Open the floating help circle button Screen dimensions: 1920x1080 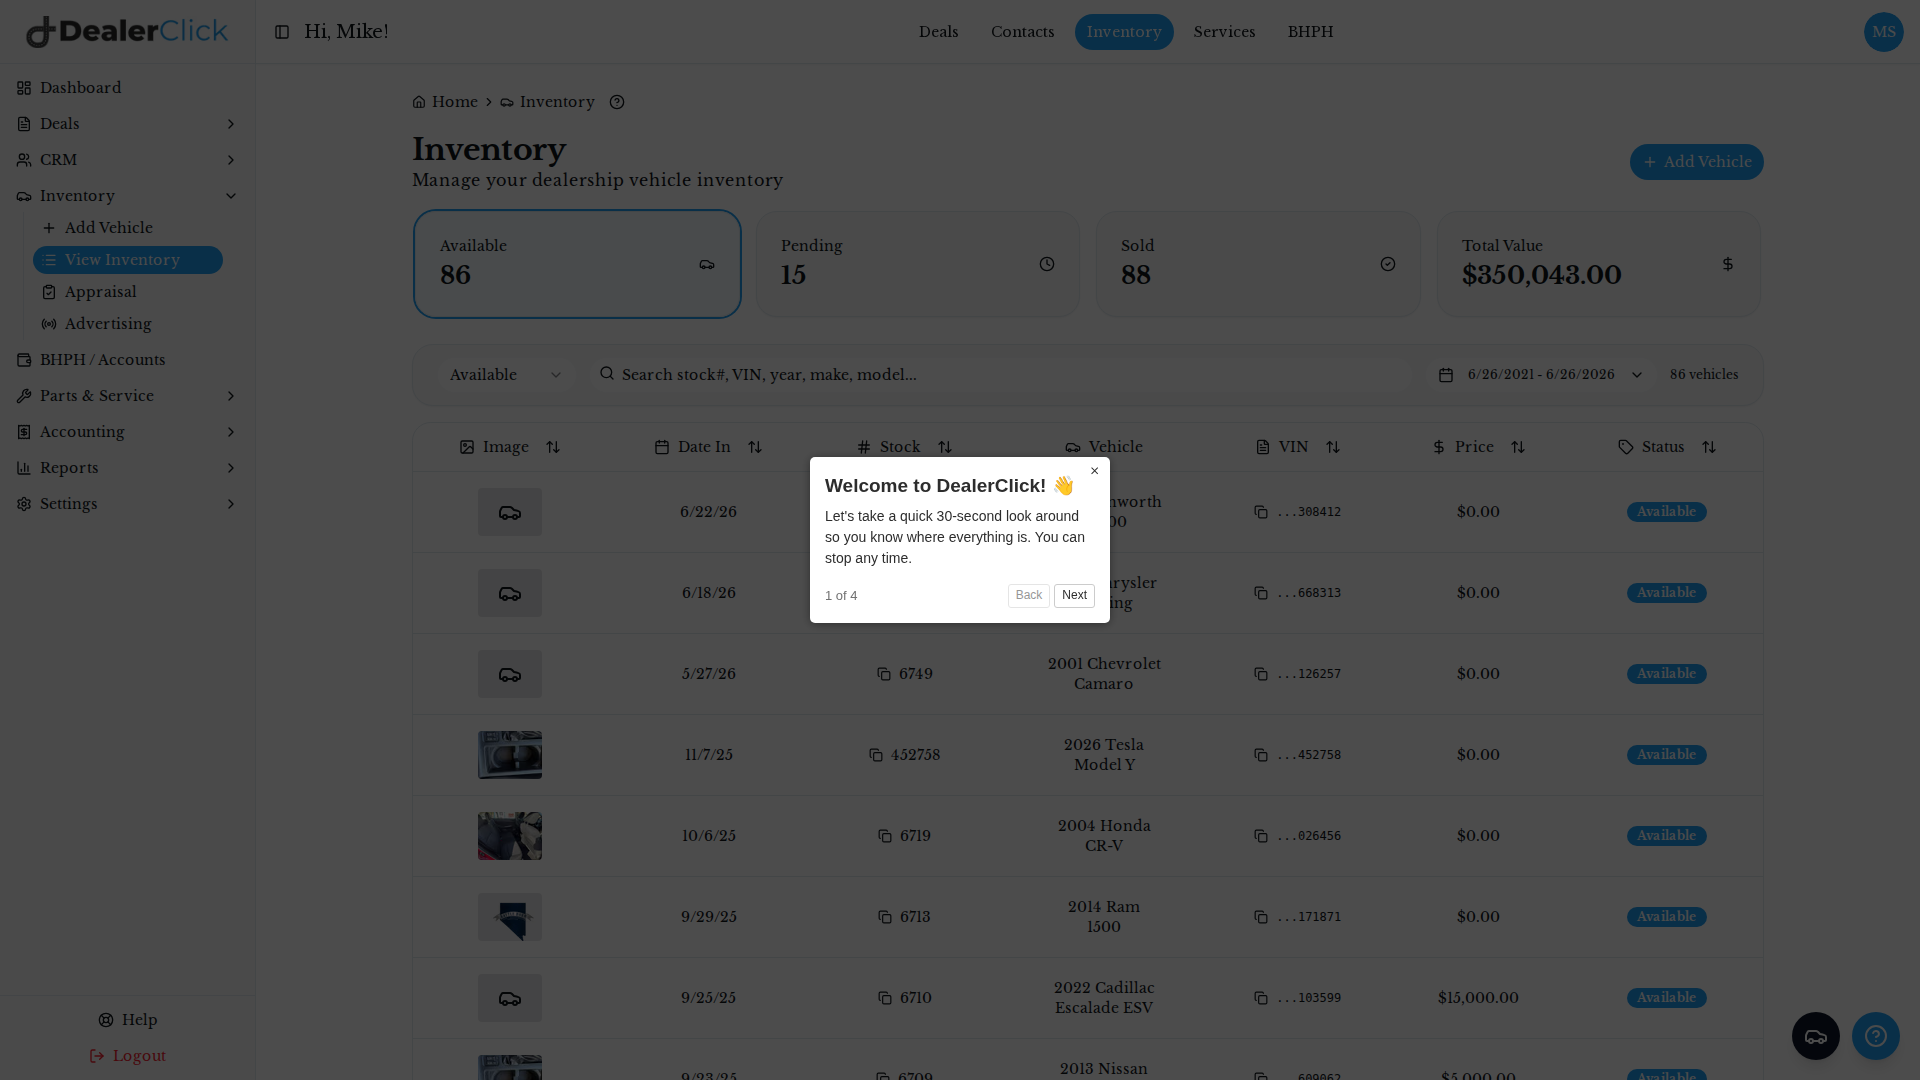coord(1876,1036)
